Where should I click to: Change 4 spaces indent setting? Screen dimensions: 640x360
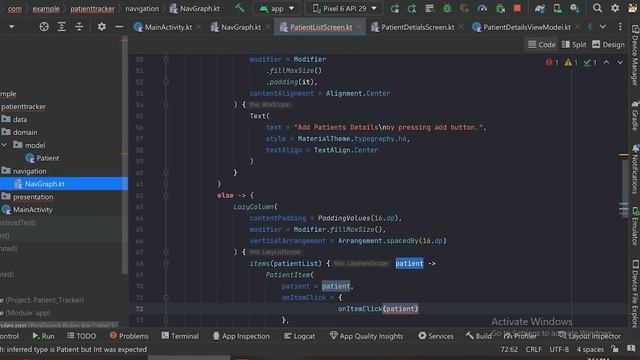pyautogui.click(x=590, y=349)
